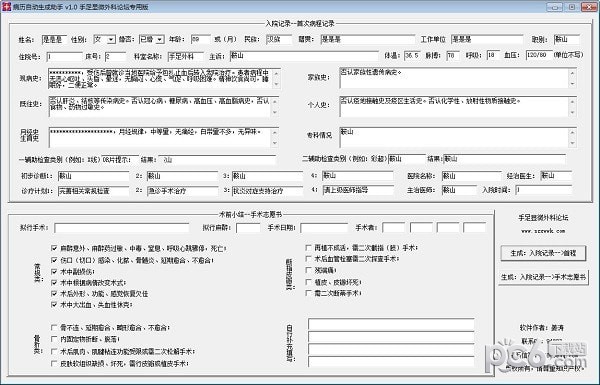This screenshot has height=385, width=600.
Task: Click the 拟行手术 planned surgery field
Action: [x=122, y=228]
